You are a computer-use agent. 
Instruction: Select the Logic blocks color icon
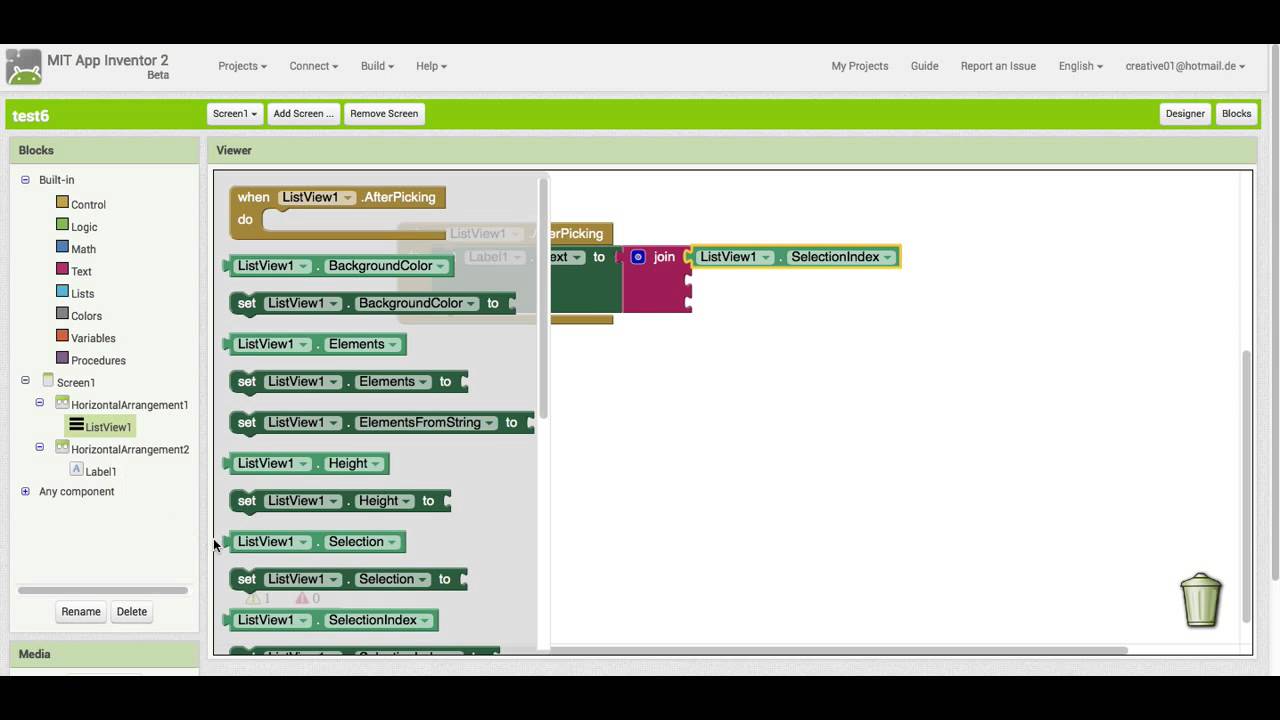(62, 225)
